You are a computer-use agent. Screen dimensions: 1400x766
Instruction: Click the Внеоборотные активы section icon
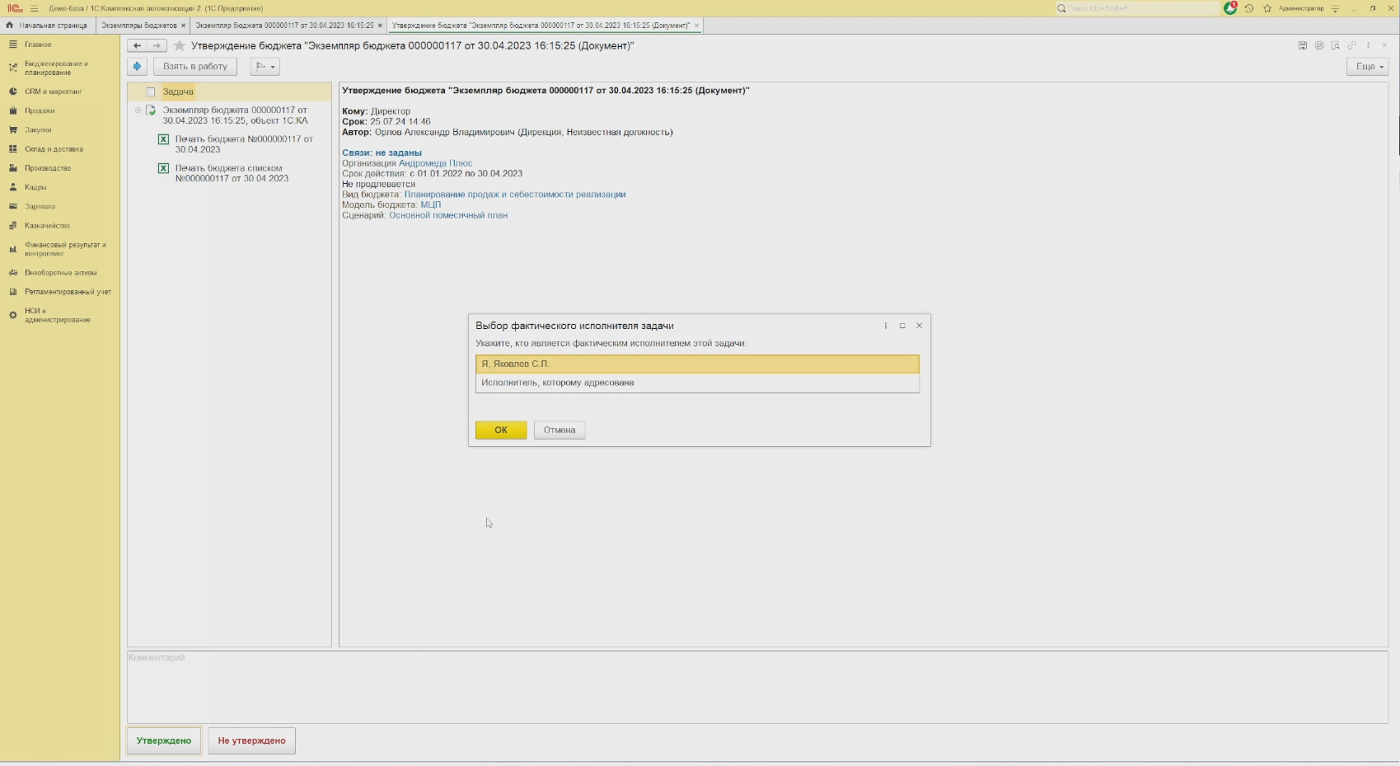(x=13, y=272)
